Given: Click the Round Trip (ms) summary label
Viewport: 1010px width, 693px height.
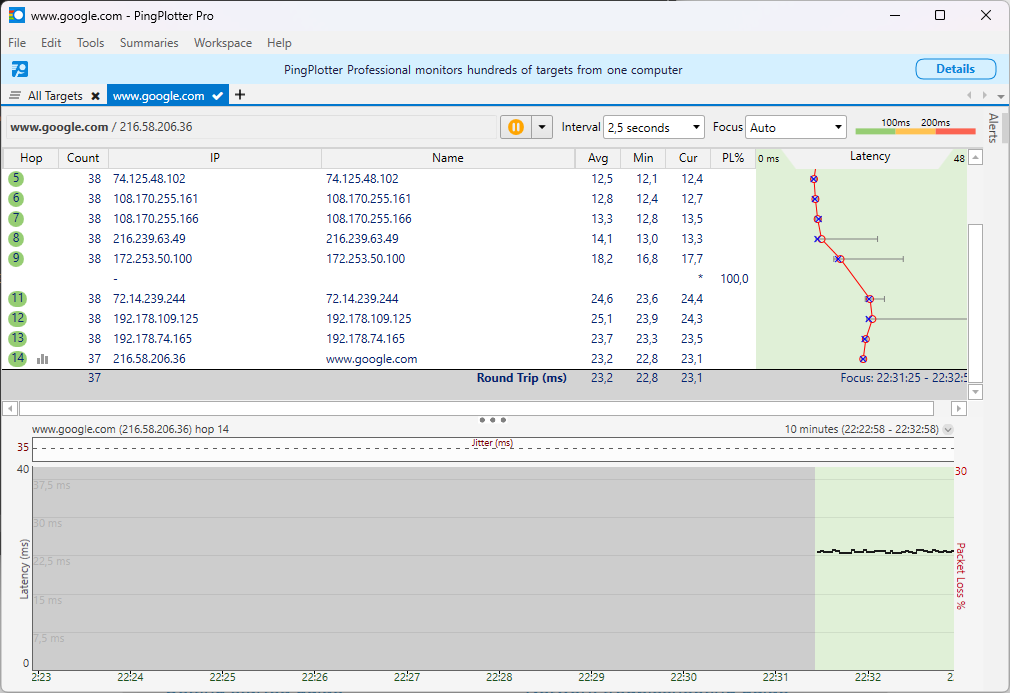Looking at the screenshot, I should (x=522, y=378).
